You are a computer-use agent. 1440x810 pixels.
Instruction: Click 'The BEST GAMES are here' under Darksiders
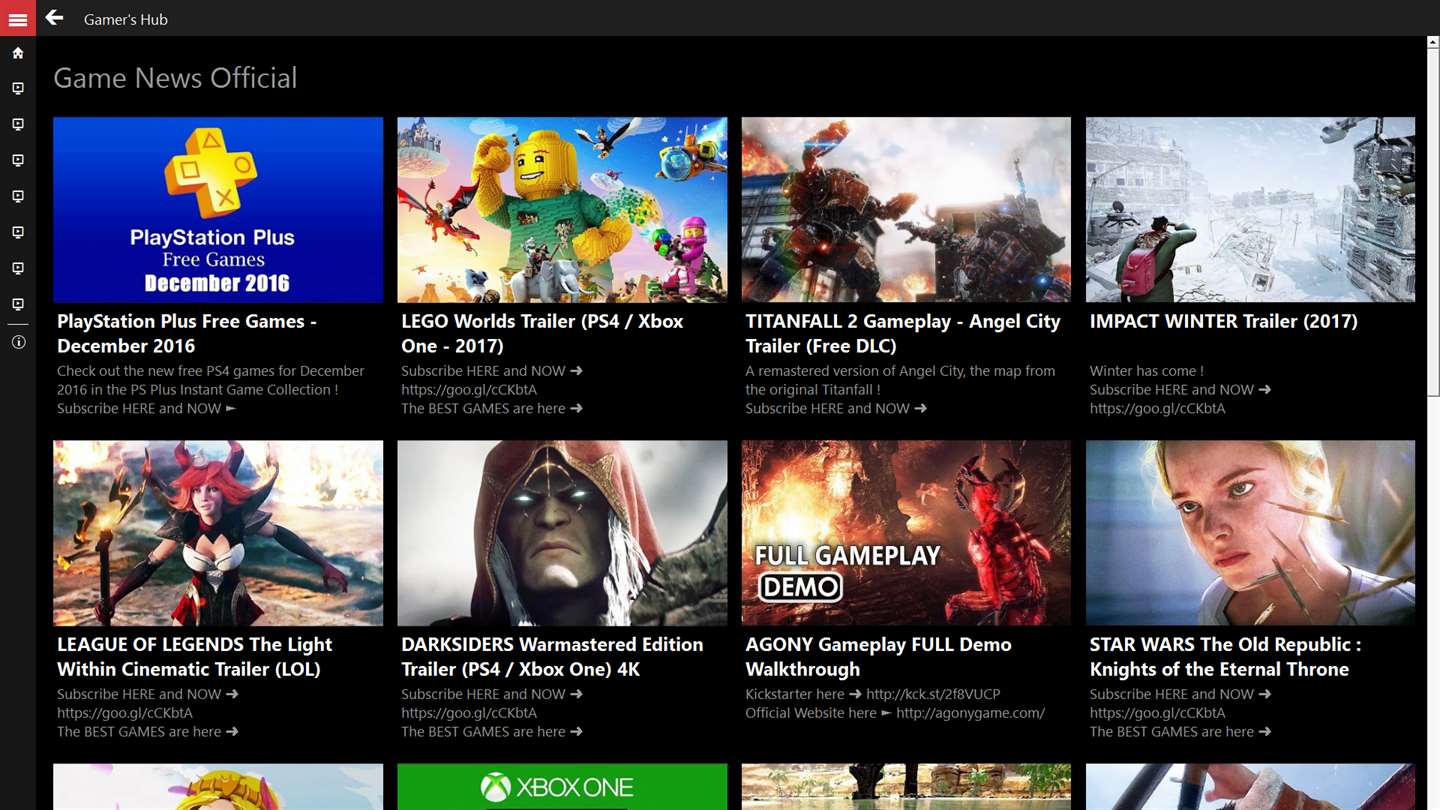click(492, 732)
